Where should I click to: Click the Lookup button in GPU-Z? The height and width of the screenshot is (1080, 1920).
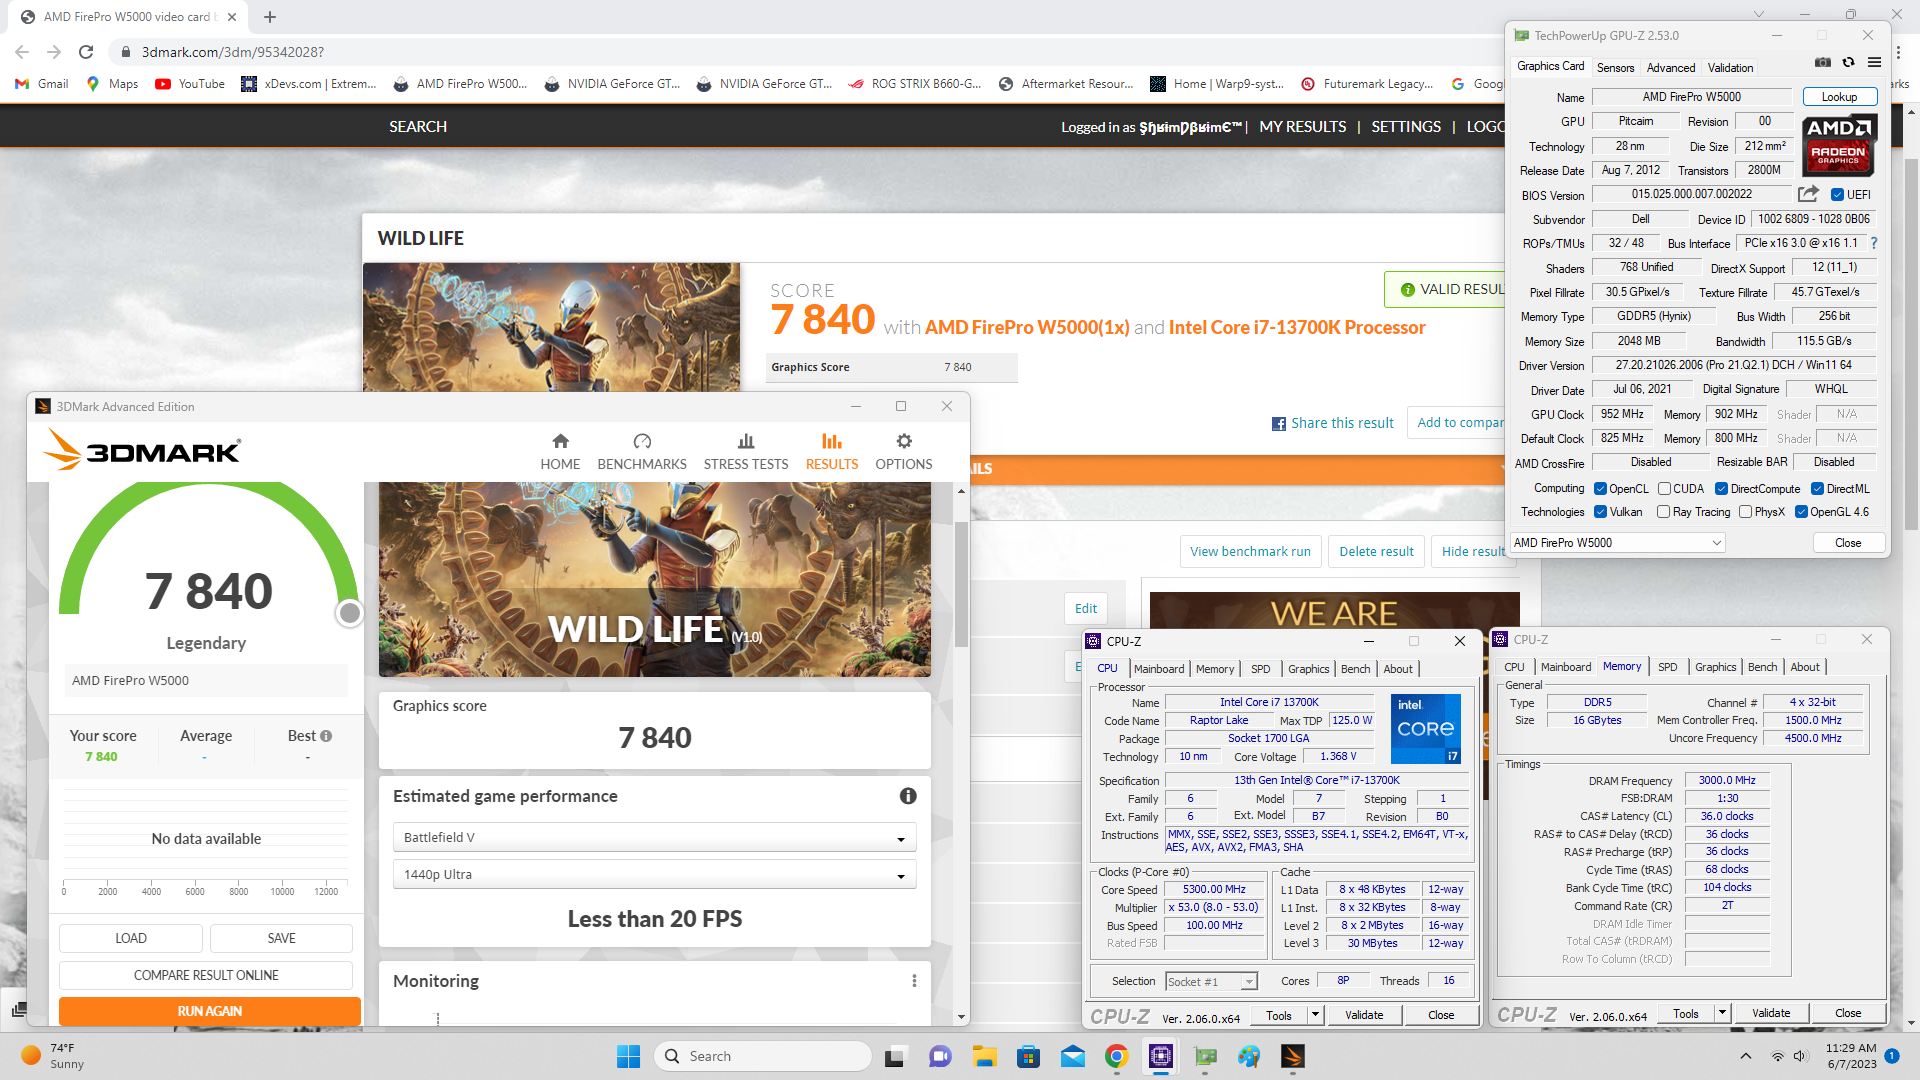pyautogui.click(x=1839, y=97)
